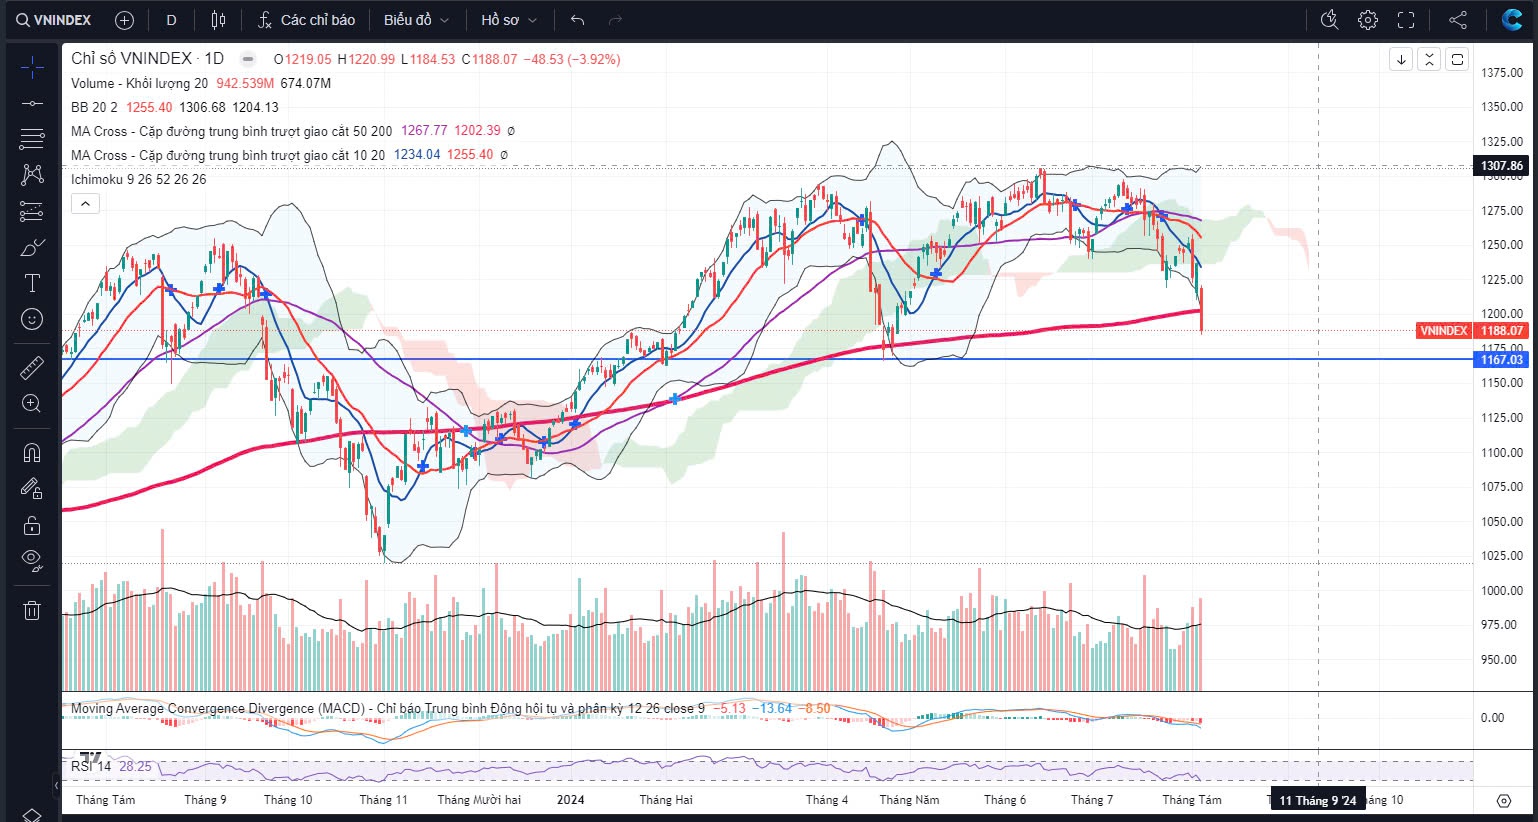Screen dimensions: 1538x822
Task: Click RSI value 28.25
Action: coord(135,766)
